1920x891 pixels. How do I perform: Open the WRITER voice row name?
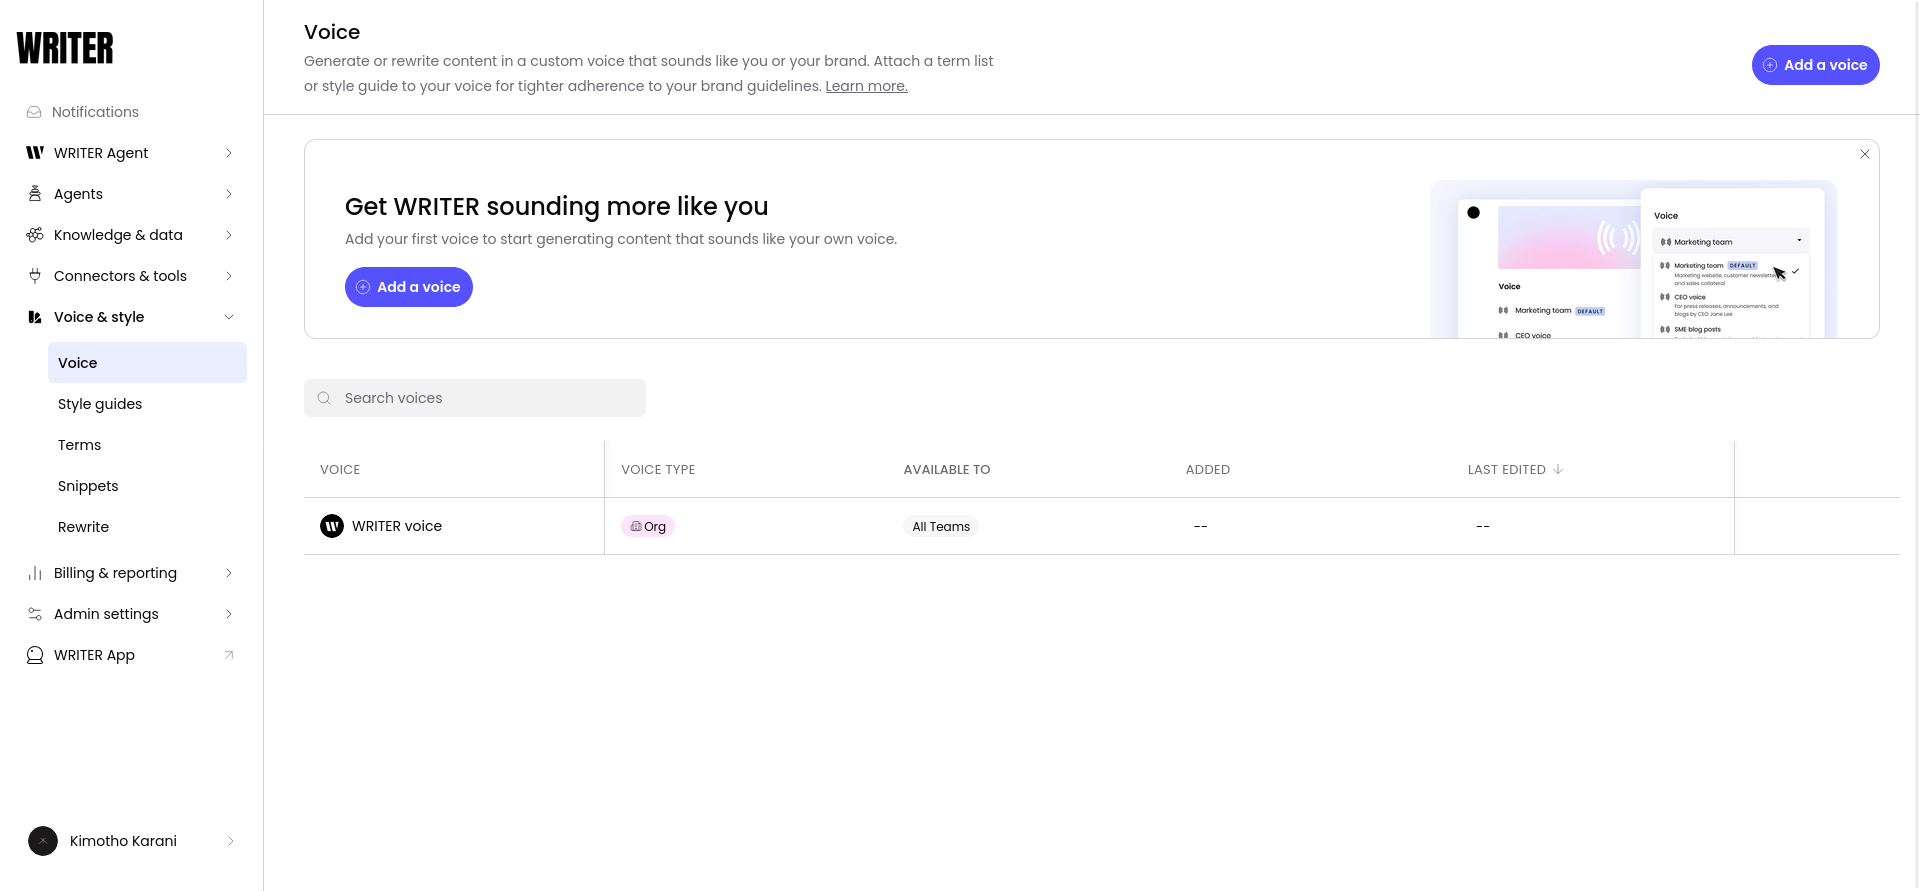(x=397, y=526)
